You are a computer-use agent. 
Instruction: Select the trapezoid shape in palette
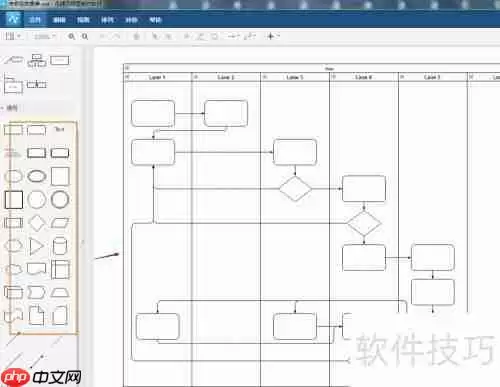[60, 293]
